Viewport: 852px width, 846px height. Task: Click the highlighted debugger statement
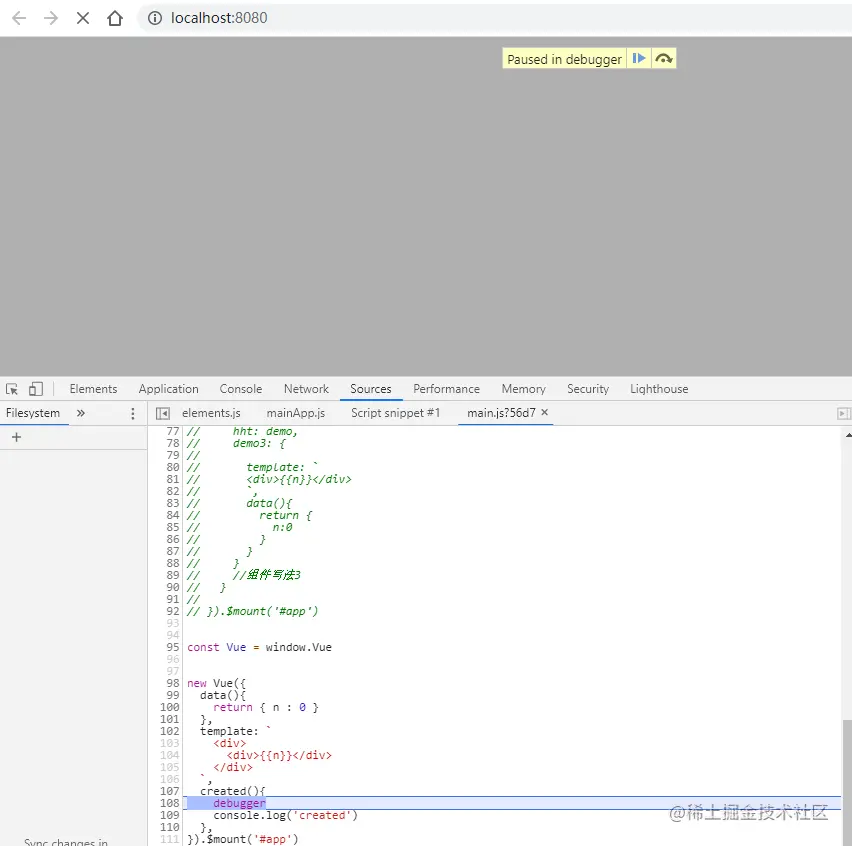(x=239, y=803)
